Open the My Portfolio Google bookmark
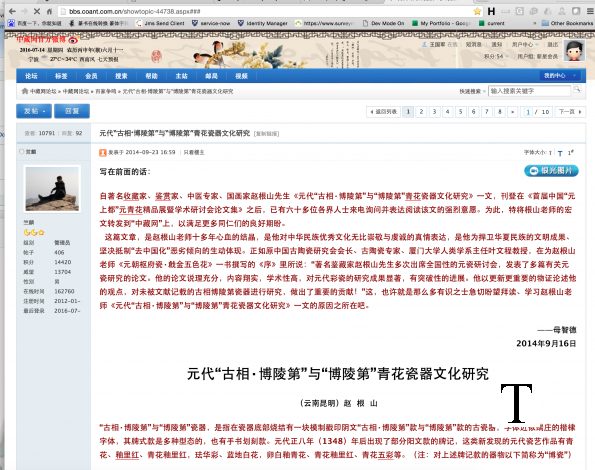The height and width of the screenshot is (470, 595). click(x=441, y=24)
